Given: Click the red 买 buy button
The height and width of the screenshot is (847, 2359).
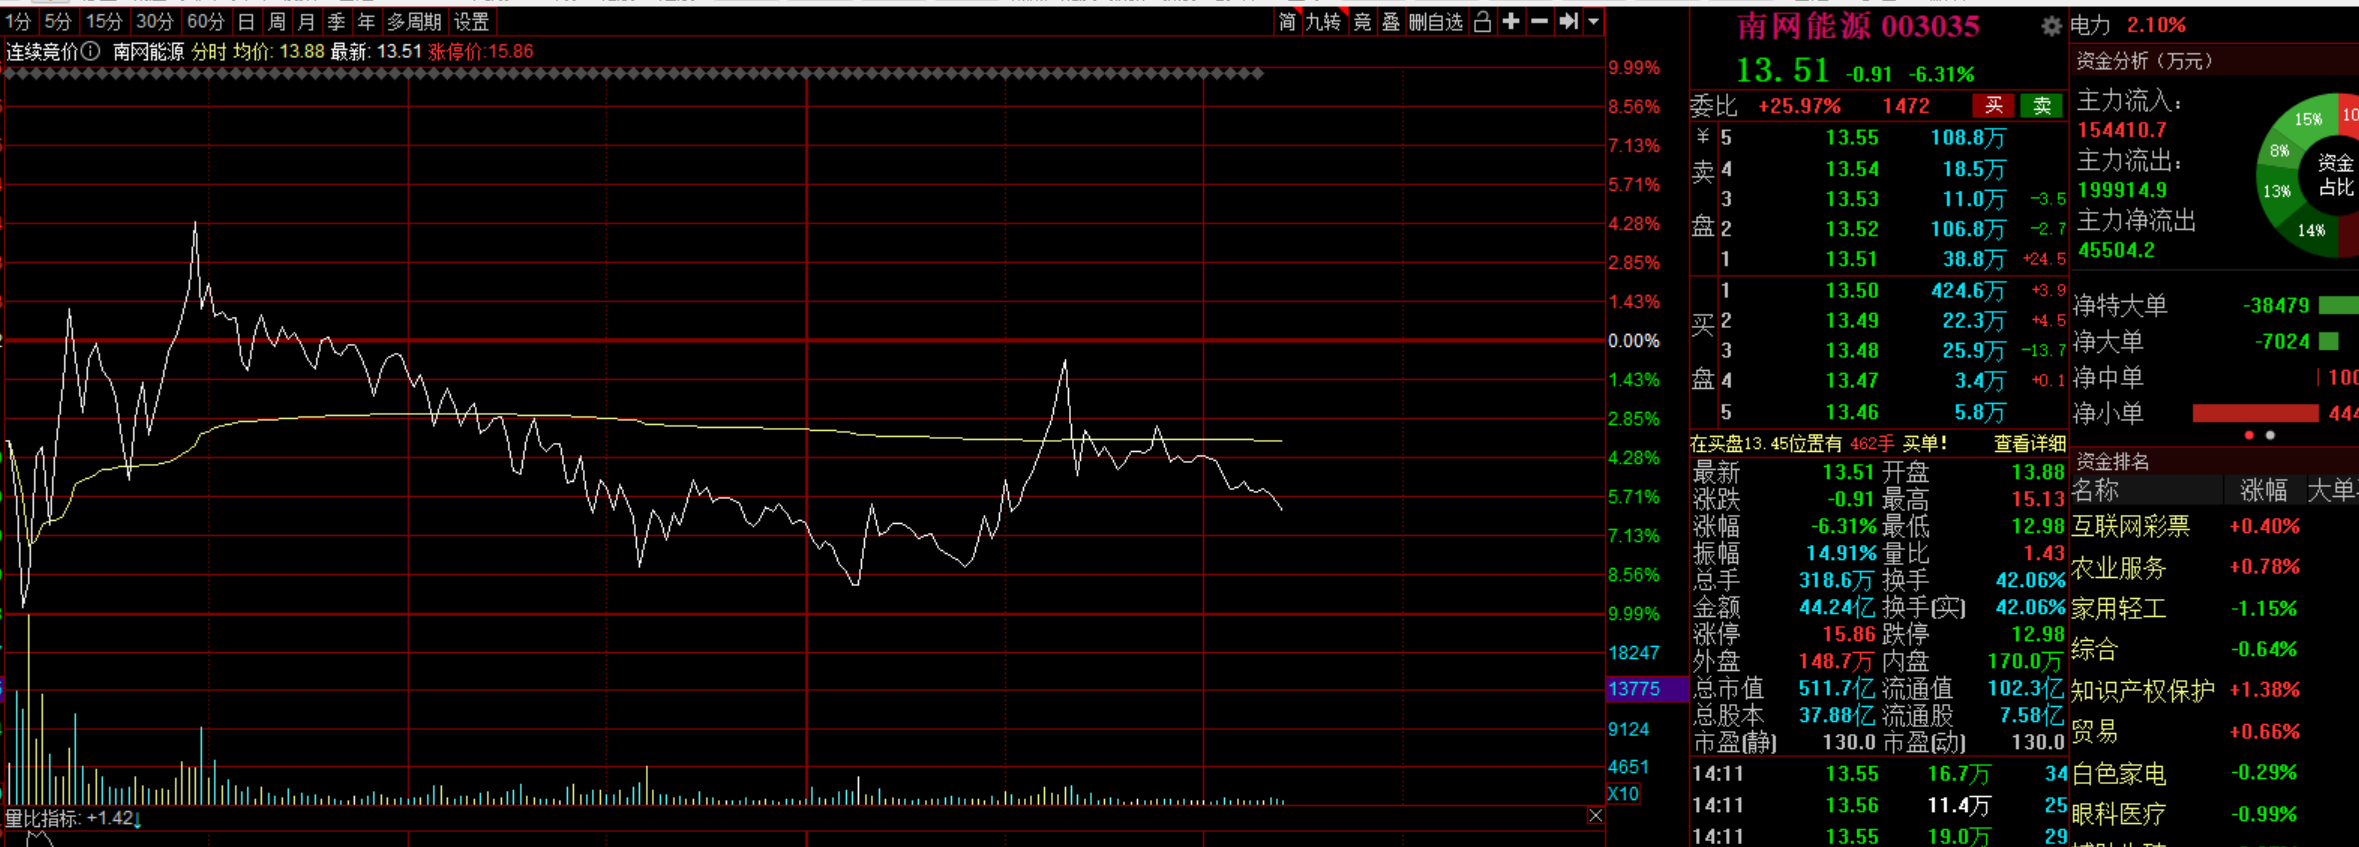Looking at the screenshot, I should pyautogui.click(x=1994, y=106).
